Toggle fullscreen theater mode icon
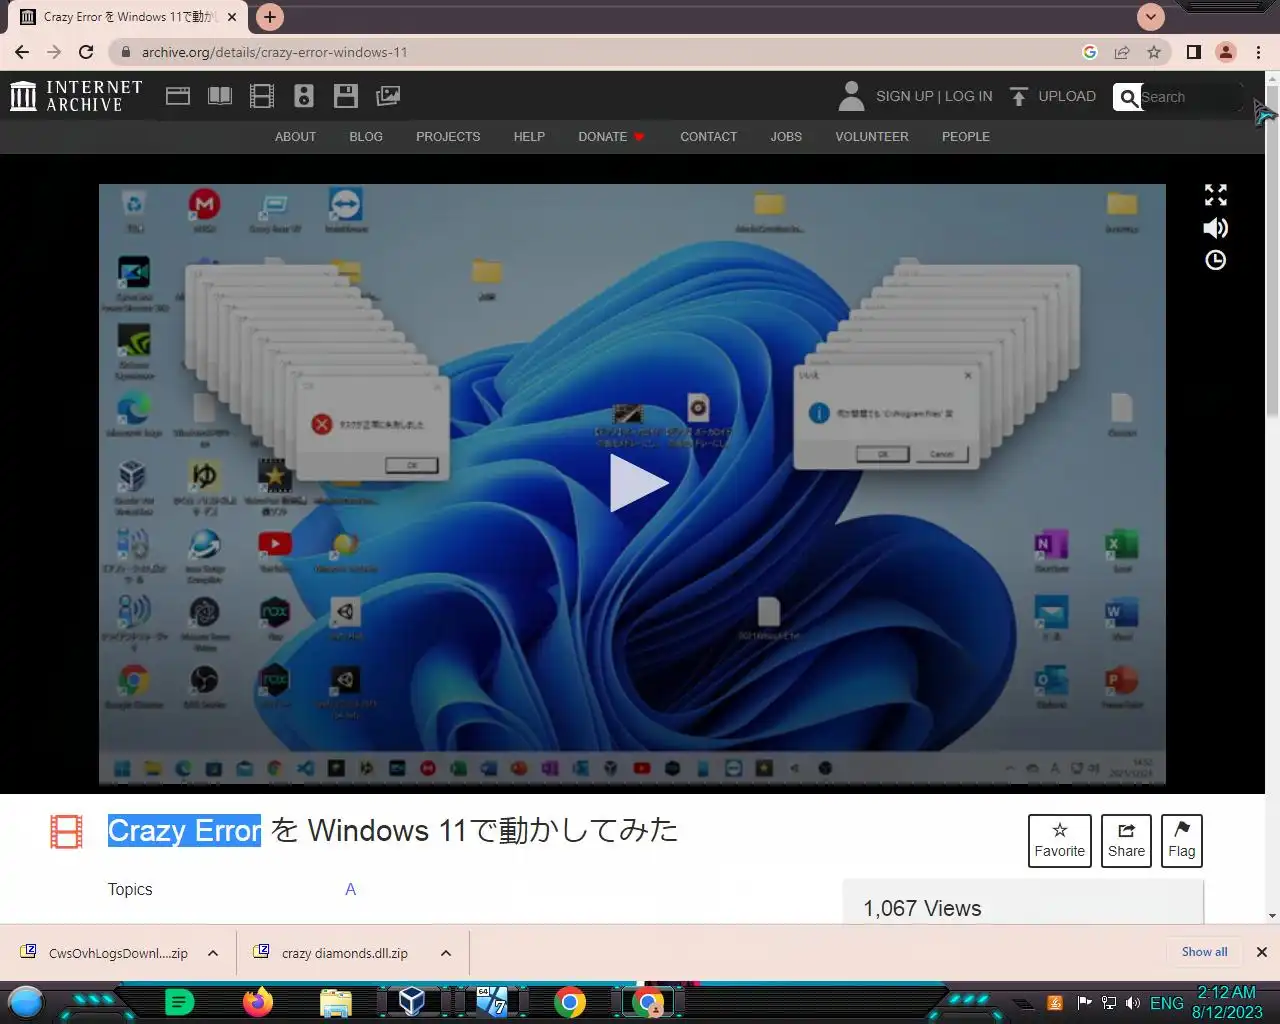This screenshot has height=1024, width=1280. point(1216,195)
